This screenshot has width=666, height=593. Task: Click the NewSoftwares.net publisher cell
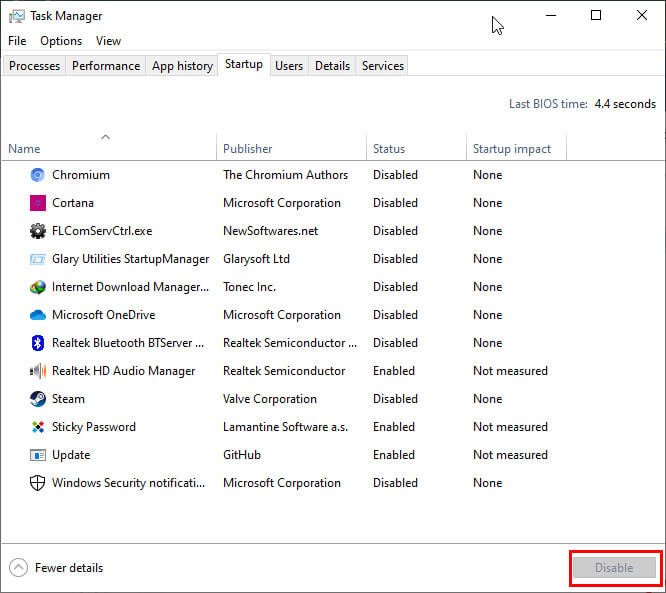(271, 231)
